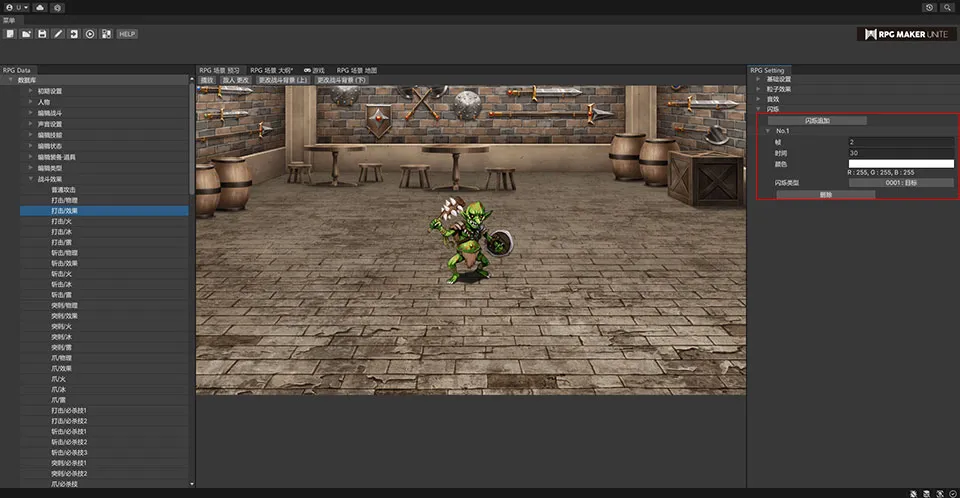Click the pen edit toolbar icon
Screen dimensions: 960x498
point(58,34)
